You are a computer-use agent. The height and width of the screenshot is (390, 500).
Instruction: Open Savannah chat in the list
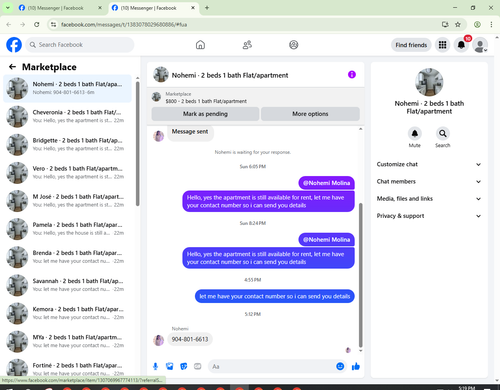click(67, 285)
